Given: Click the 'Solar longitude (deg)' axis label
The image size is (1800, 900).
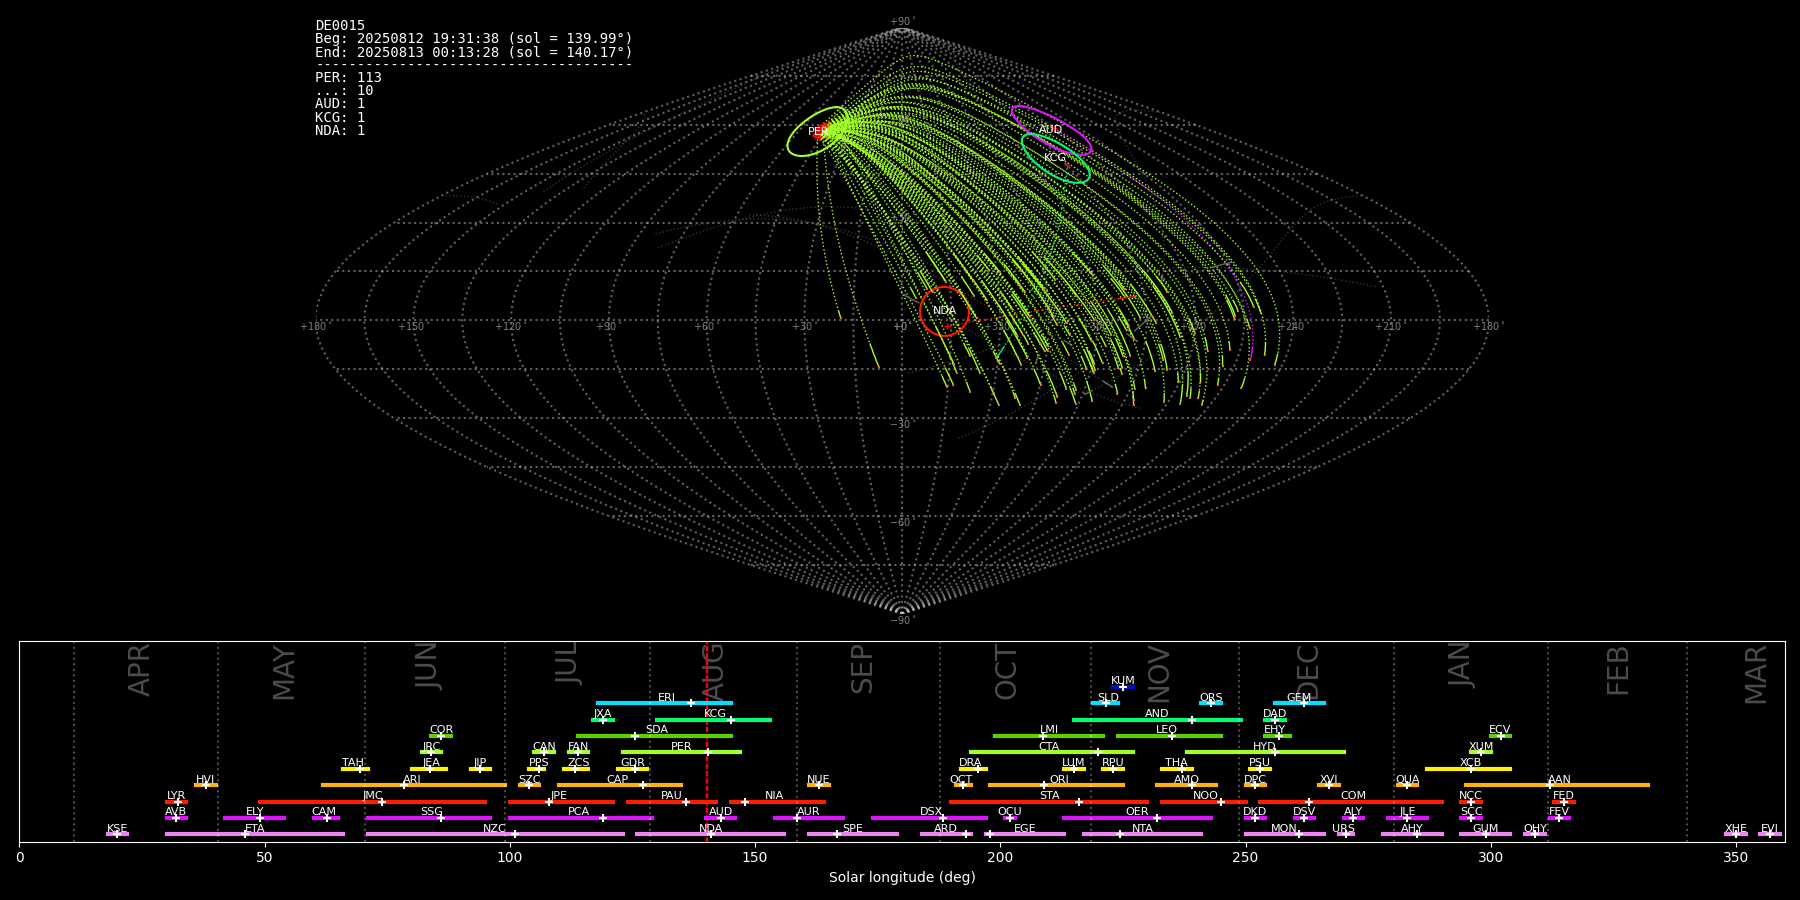Looking at the screenshot, I should pyautogui.click(x=902, y=877).
